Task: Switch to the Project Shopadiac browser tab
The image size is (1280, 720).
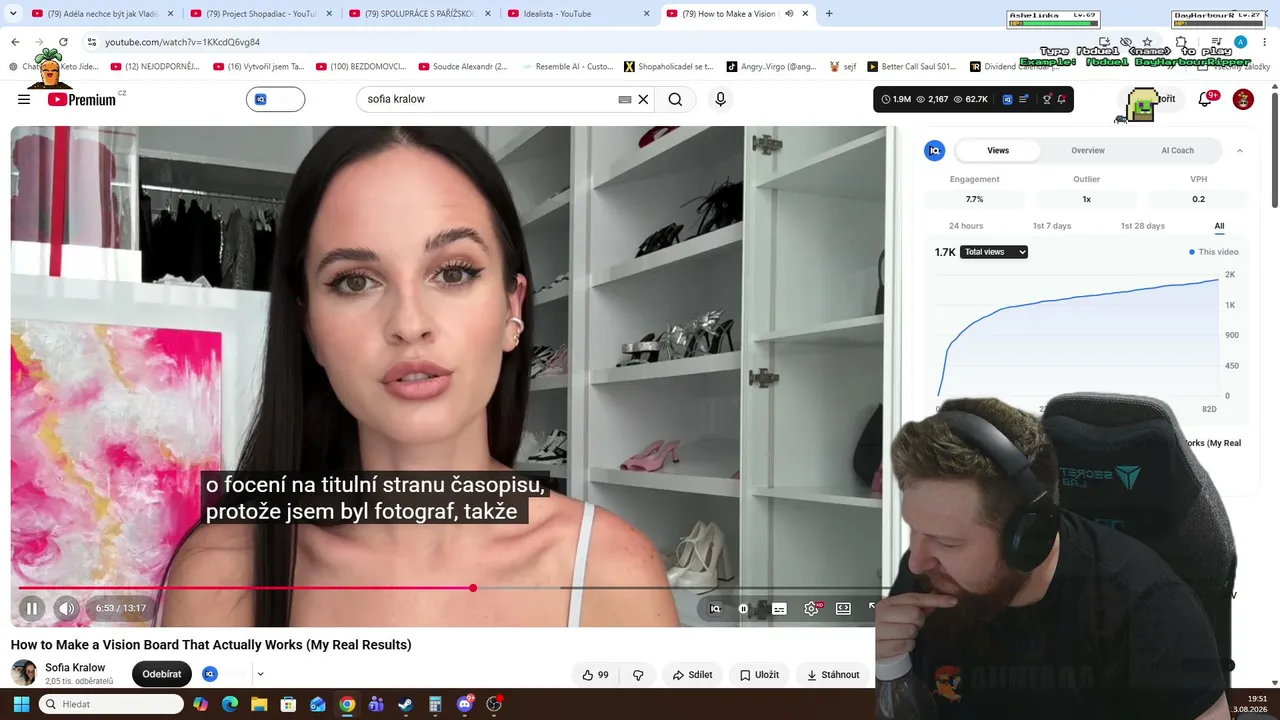Action: coord(260,14)
